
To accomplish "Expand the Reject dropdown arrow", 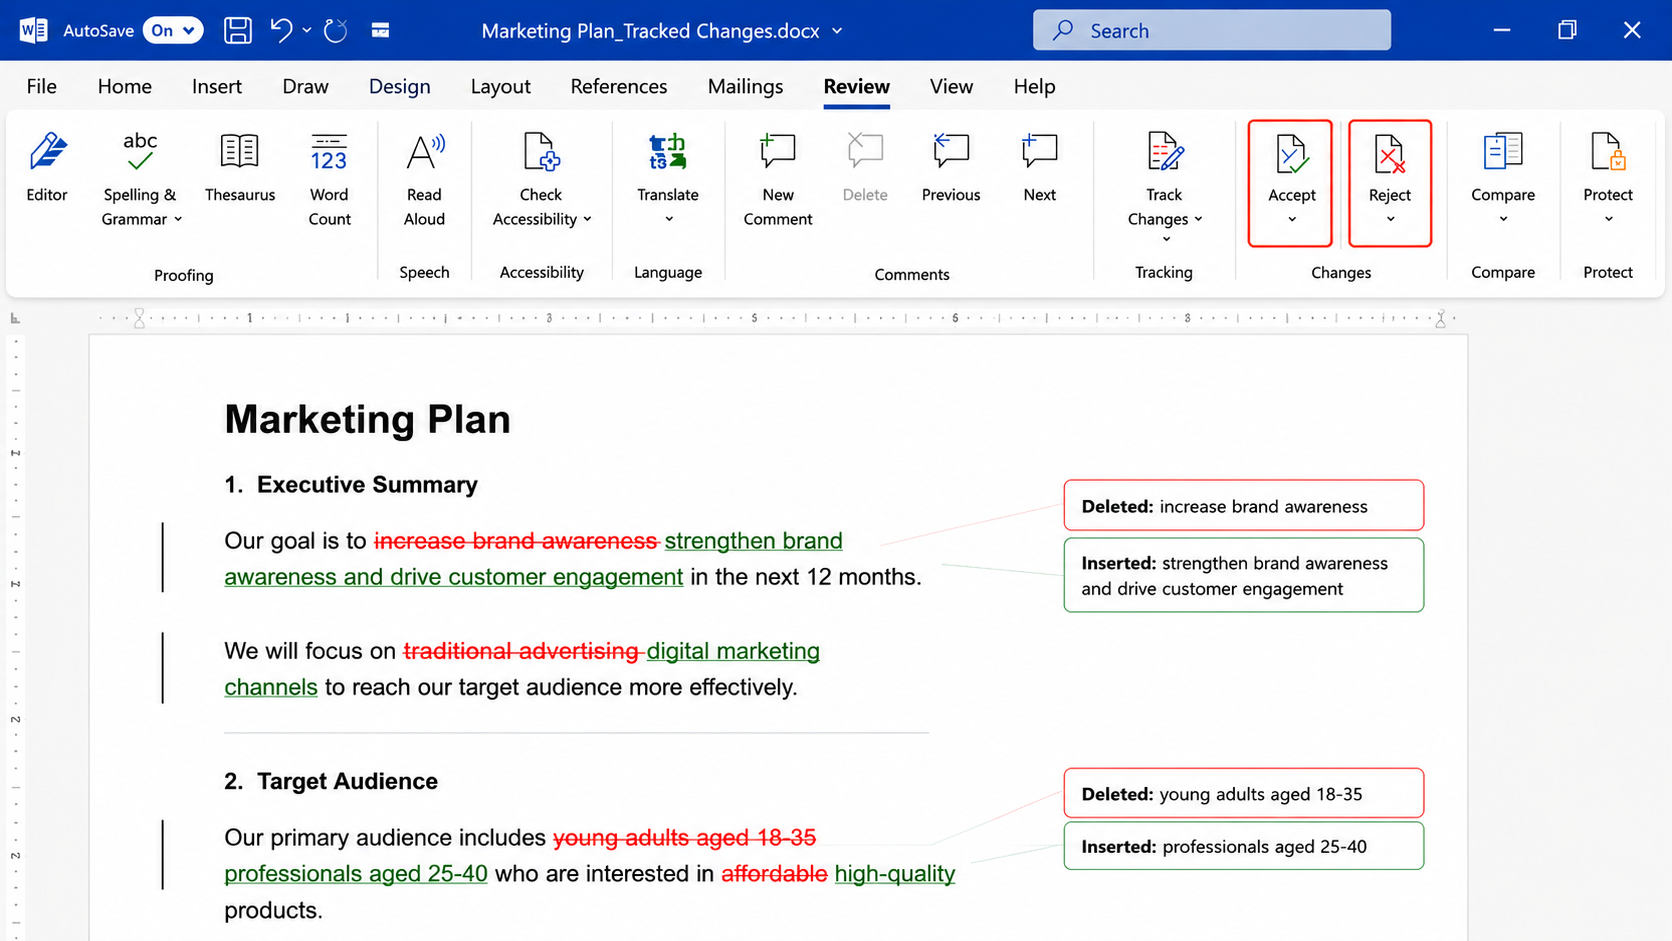I will (x=1391, y=219).
